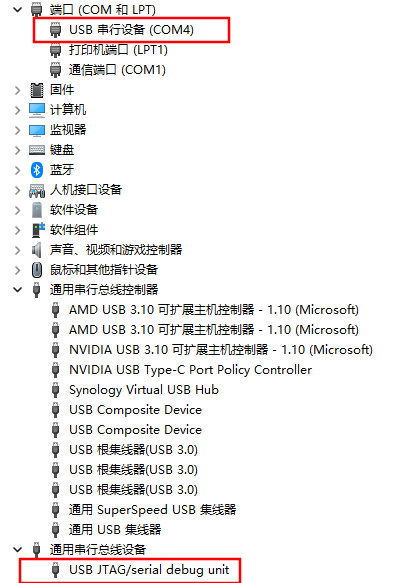Image resolution: width=402 pixels, height=583 pixels.
Task: Click the monitor (监视器) category icon
Action: [37, 130]
